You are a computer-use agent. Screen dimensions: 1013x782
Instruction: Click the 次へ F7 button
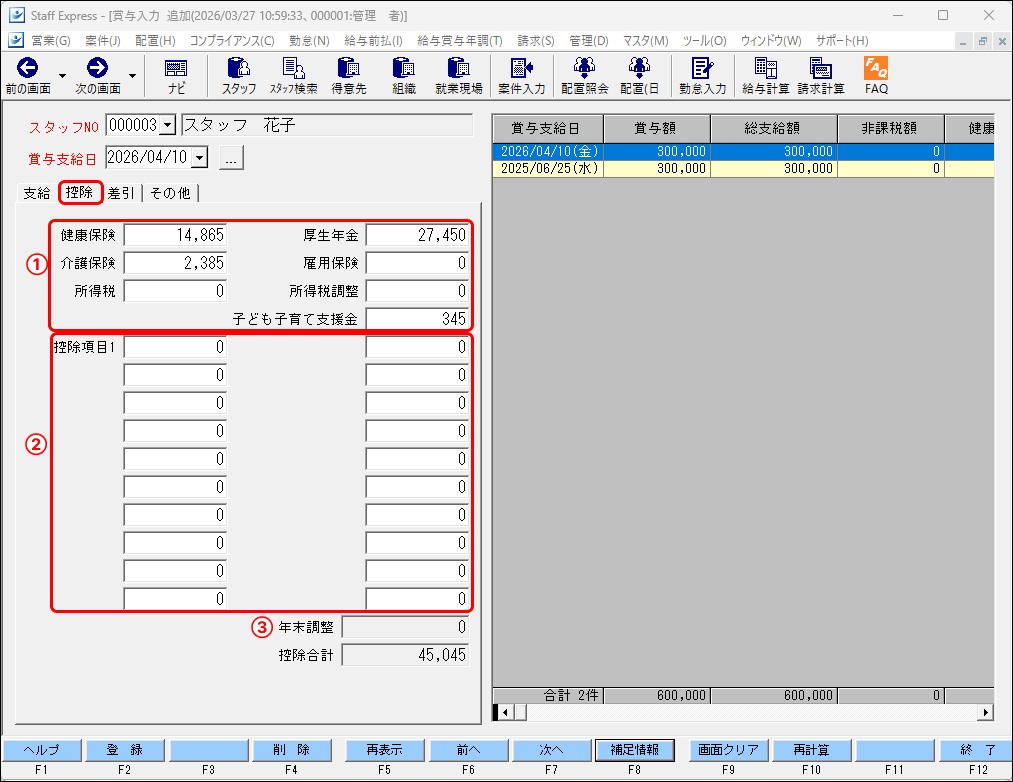(x=552, y=750)
